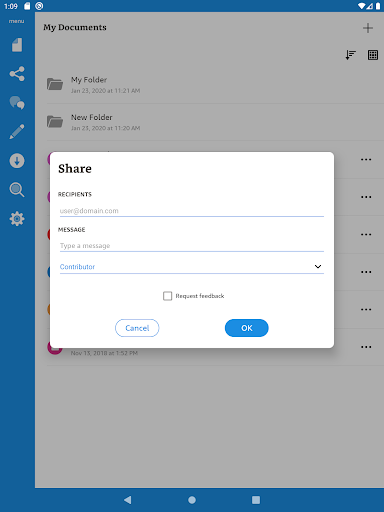The height and width of the screenshot is (512, 384).
Task: Tap the My Documents heading
Action: [x=75, y=27]
